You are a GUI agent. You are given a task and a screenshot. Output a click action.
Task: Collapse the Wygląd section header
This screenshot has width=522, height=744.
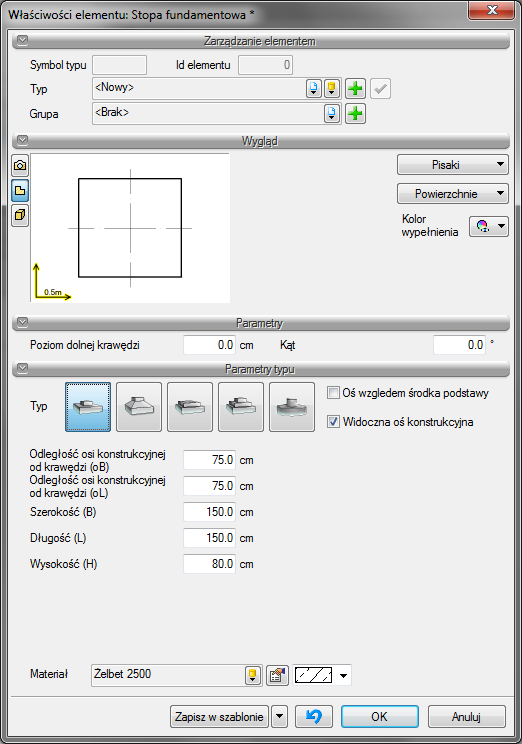pos(22,141)
